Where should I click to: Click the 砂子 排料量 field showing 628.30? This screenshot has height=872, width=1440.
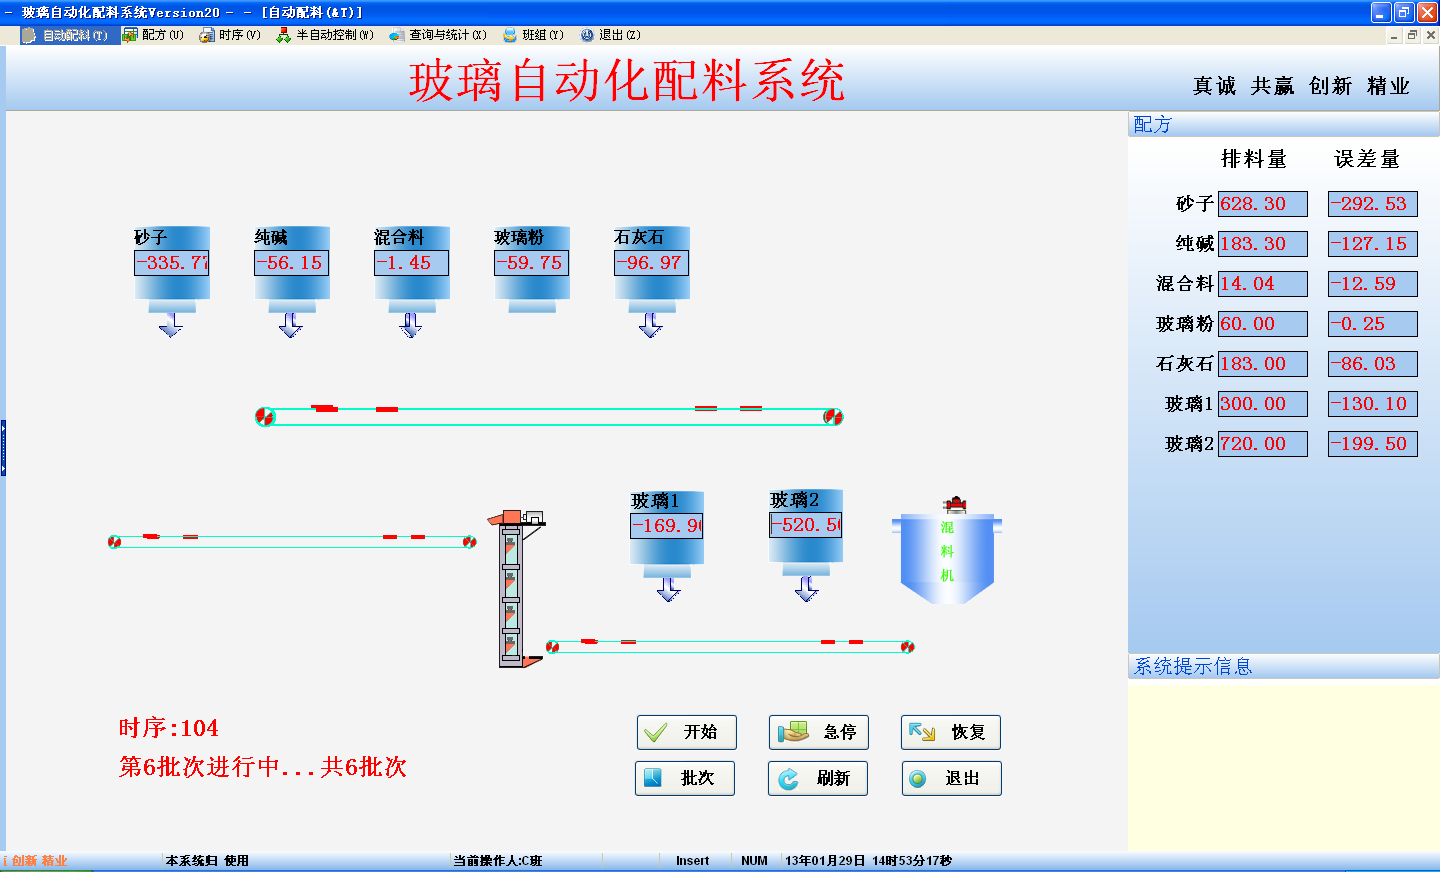tap(1262, 204)
